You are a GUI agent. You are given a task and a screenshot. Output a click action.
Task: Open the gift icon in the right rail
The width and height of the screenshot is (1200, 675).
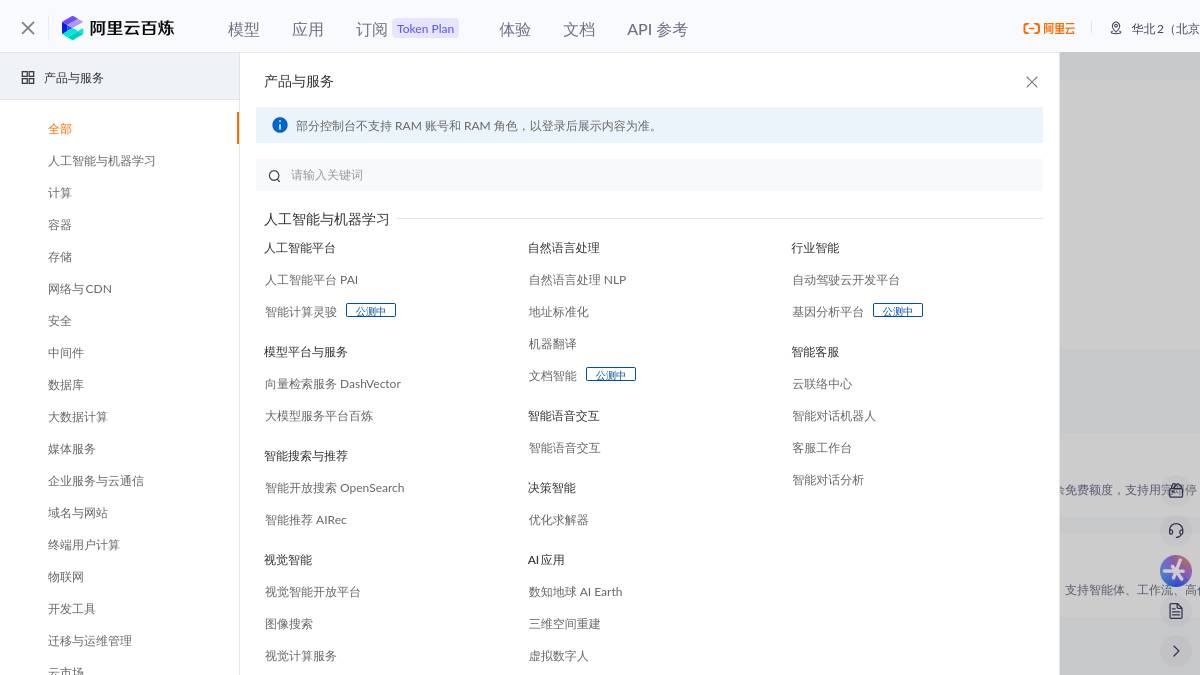1176,490
